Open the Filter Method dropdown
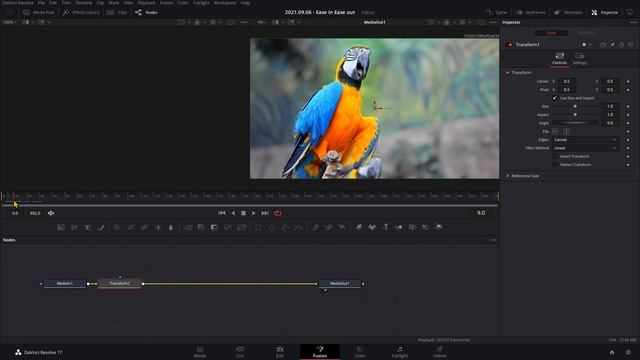640x360 pixels. (x=585, y=148)
